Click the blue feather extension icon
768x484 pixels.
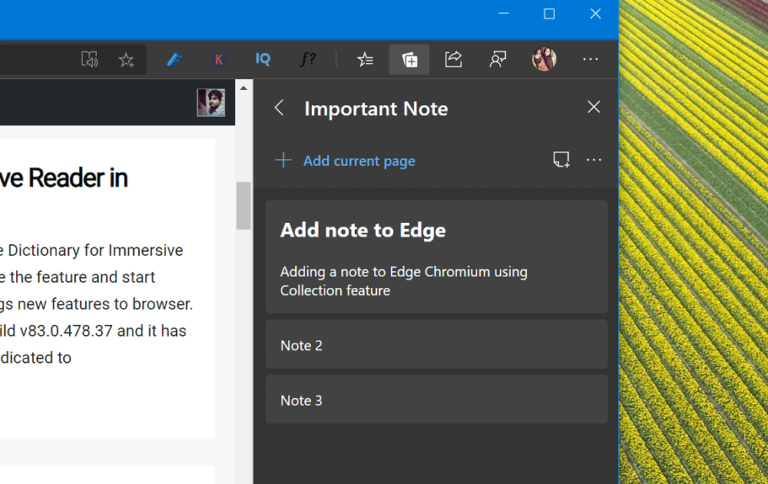[x=174, y=59]
